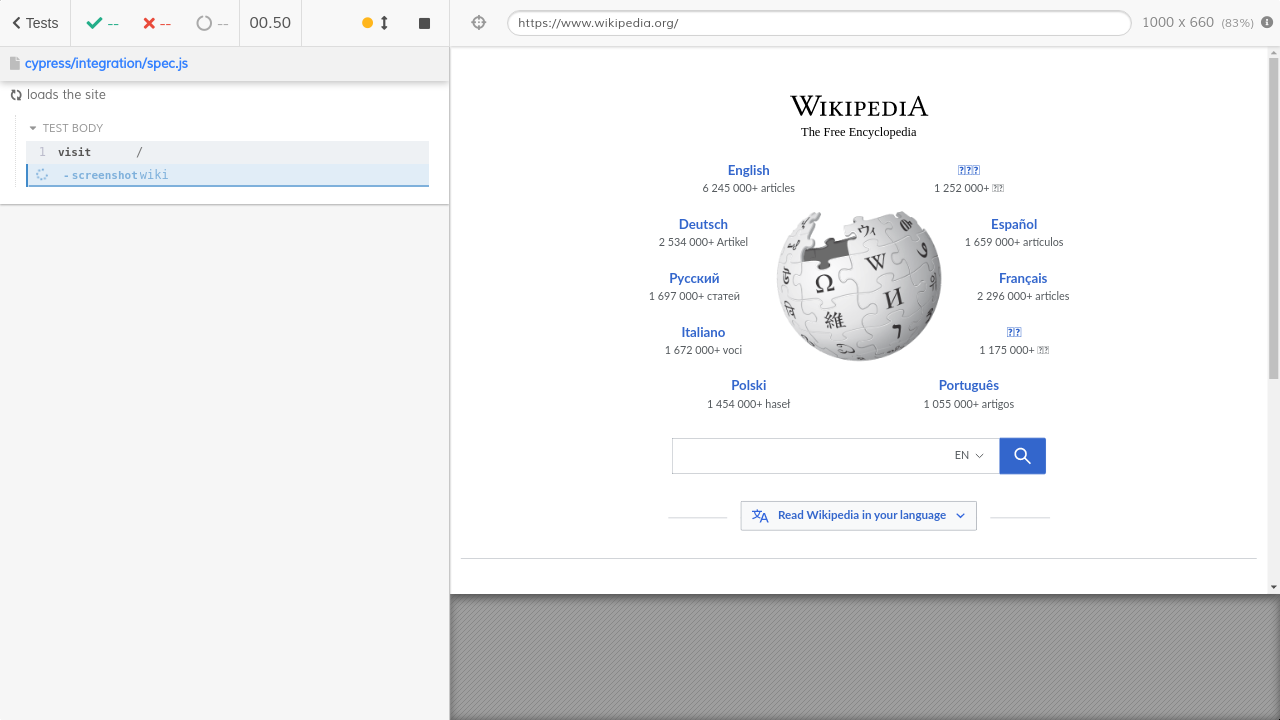
Task: Go back to the Tests list
Action: [35, 23]
